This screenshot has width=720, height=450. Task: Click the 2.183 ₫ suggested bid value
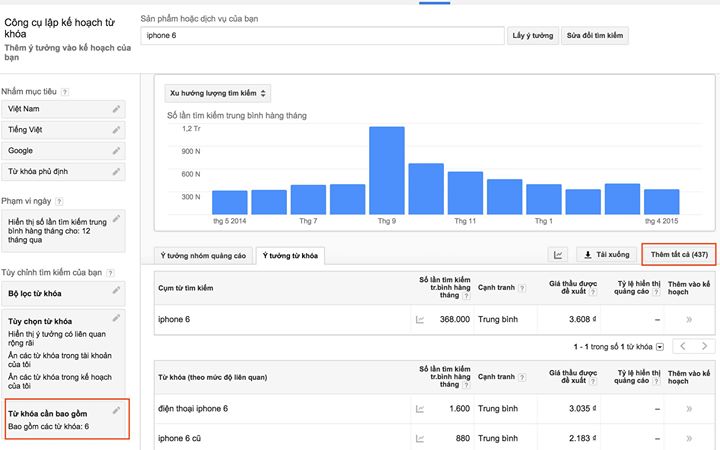pos(582,438)
